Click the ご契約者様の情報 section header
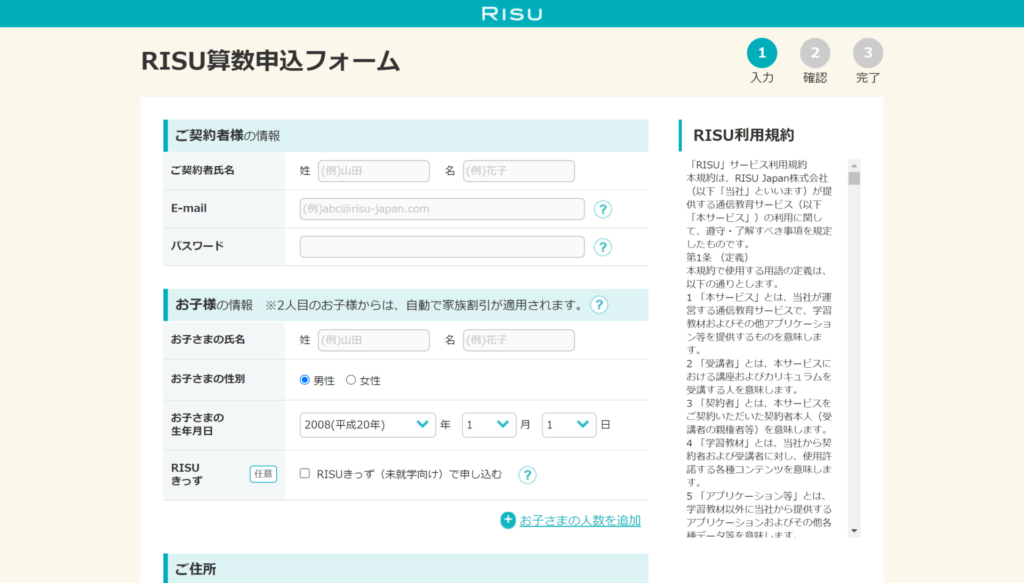1024x583 pixels. coord(406,136)
